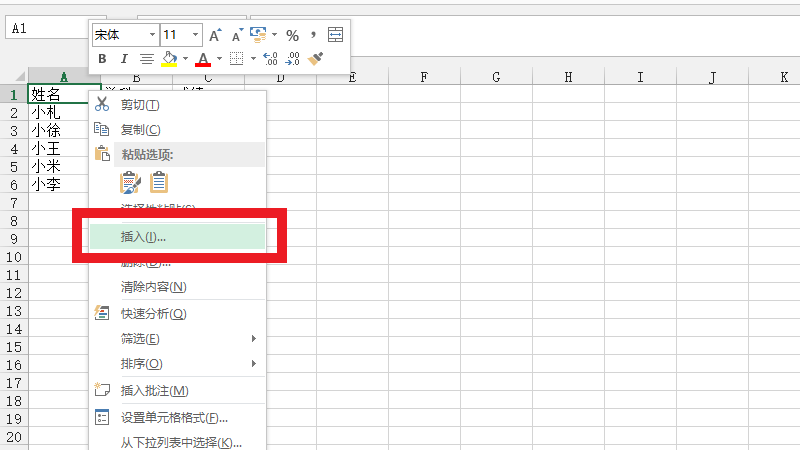Toggle center alignment in mini toolbar
The height and width of the screenshot is (450, 800).
(x=146, y=59)
